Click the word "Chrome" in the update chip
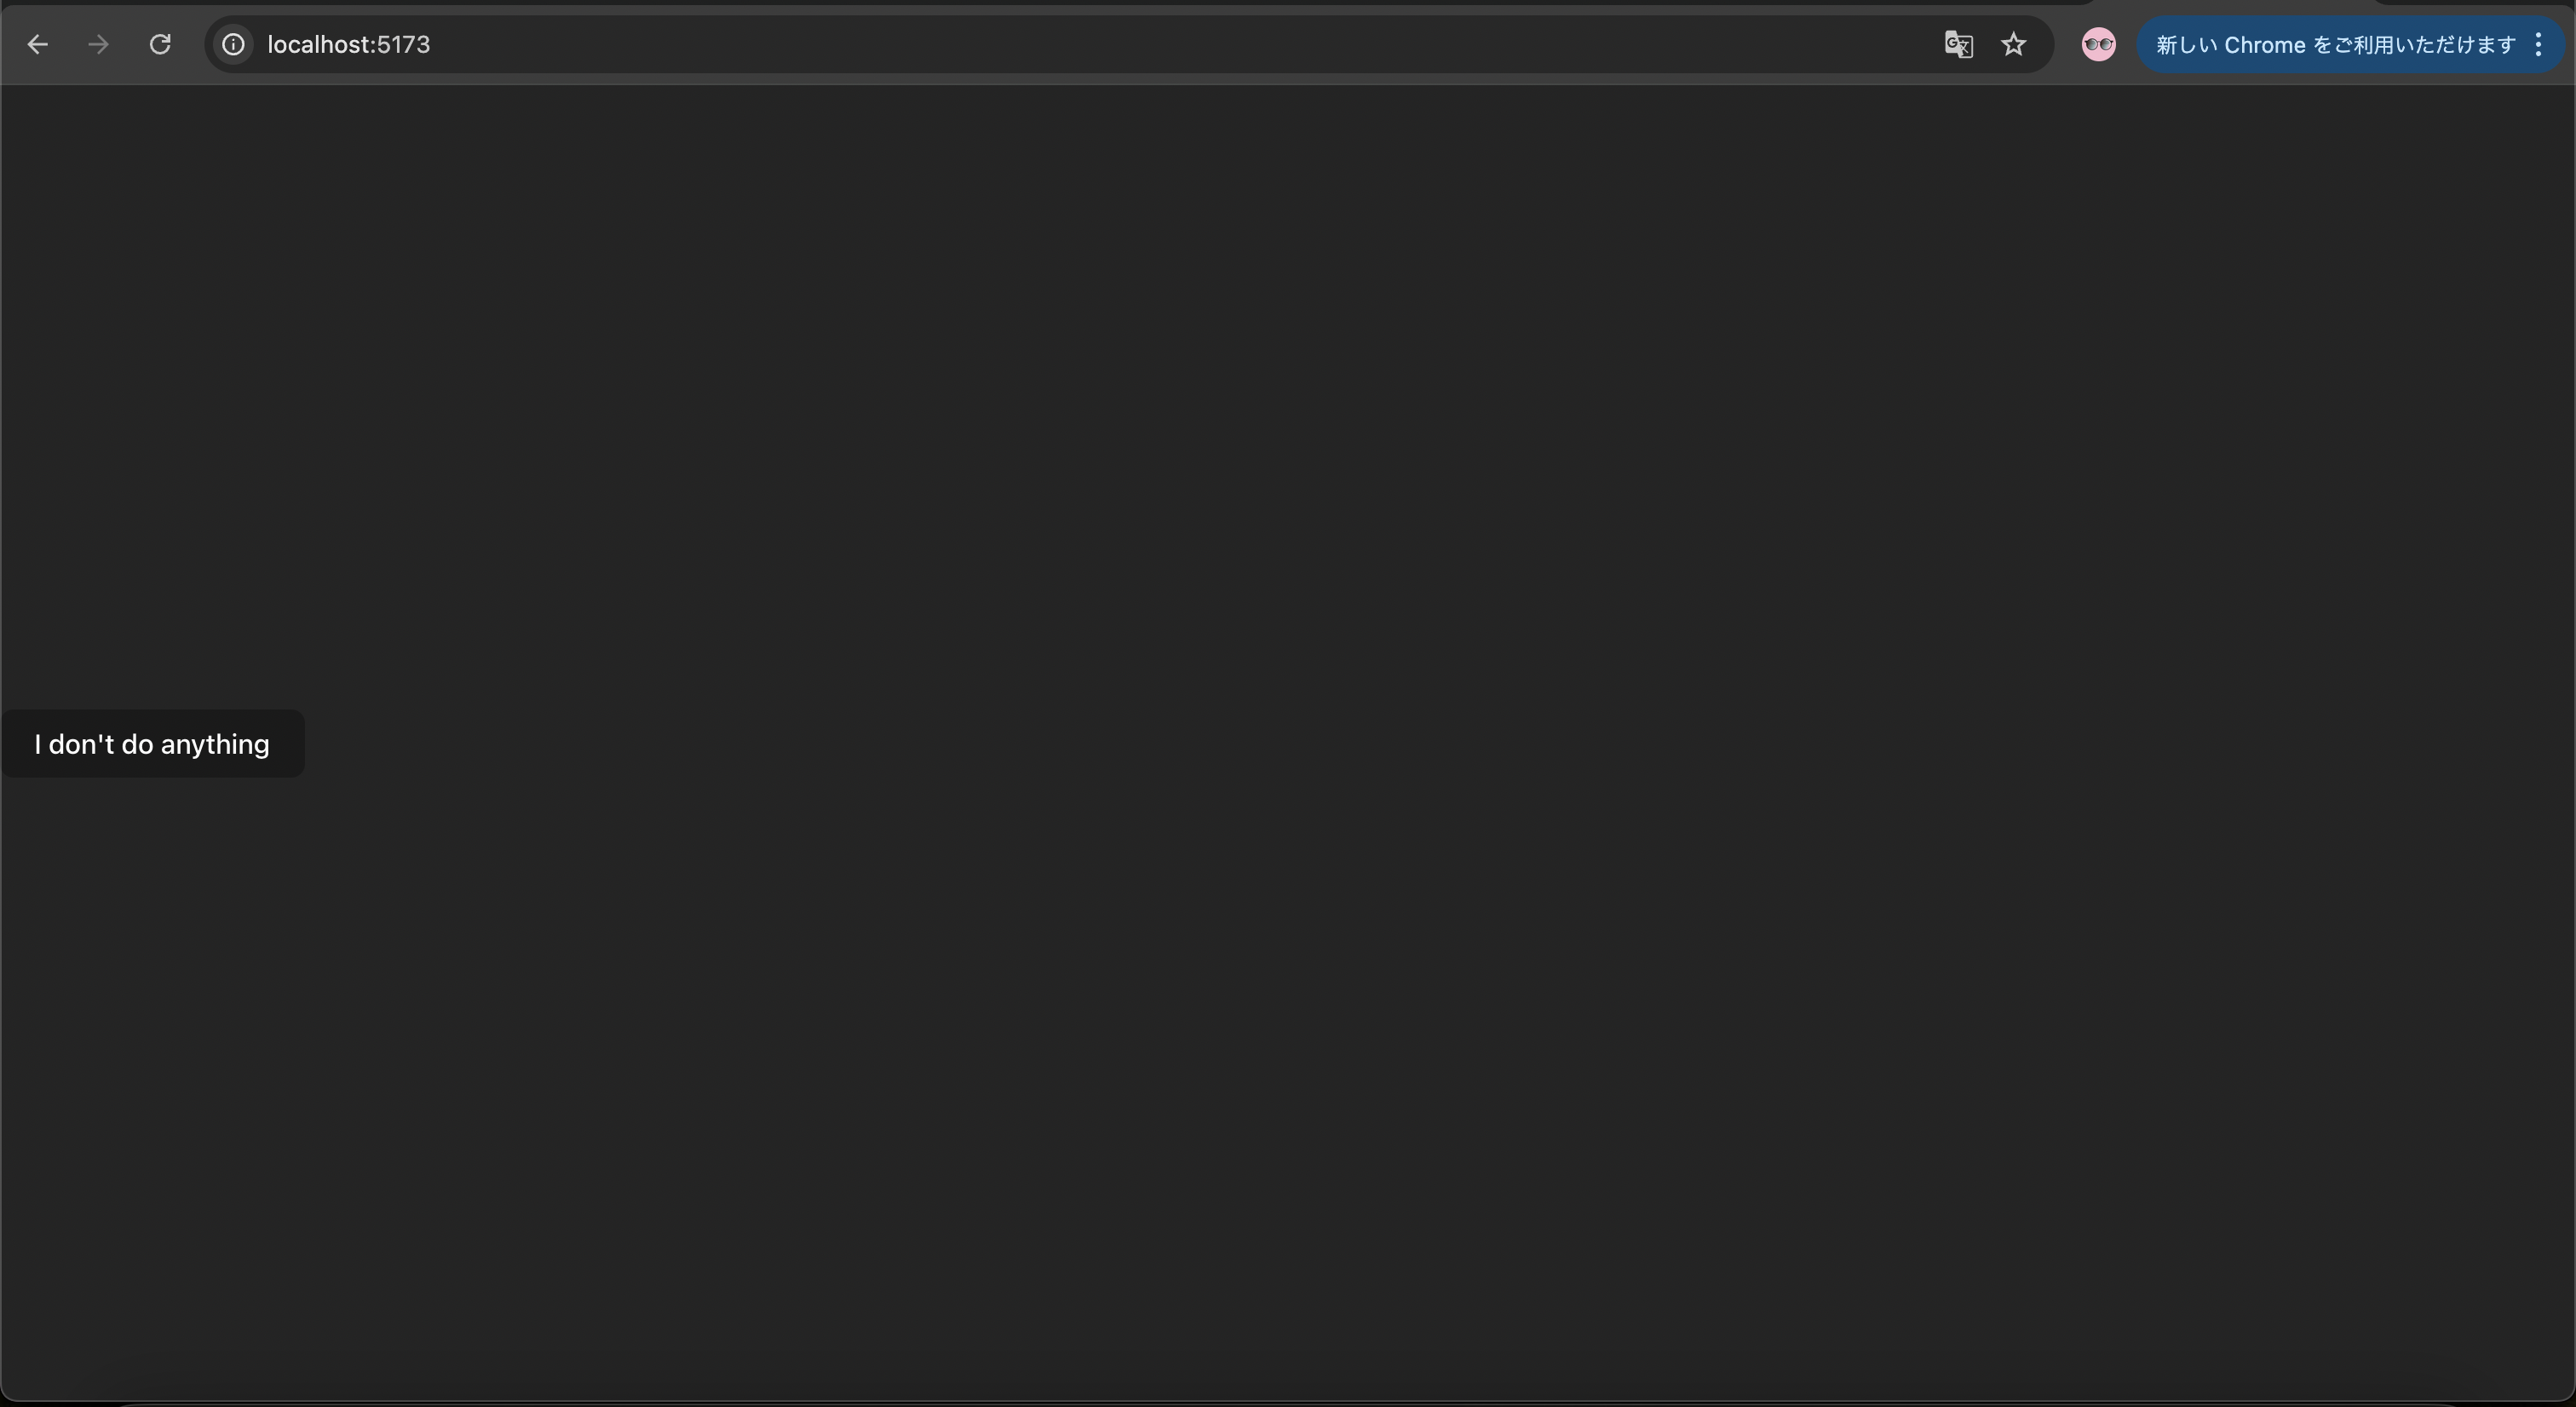The height and width of the screenshot is (1407, 2576). click(2264, 45)
